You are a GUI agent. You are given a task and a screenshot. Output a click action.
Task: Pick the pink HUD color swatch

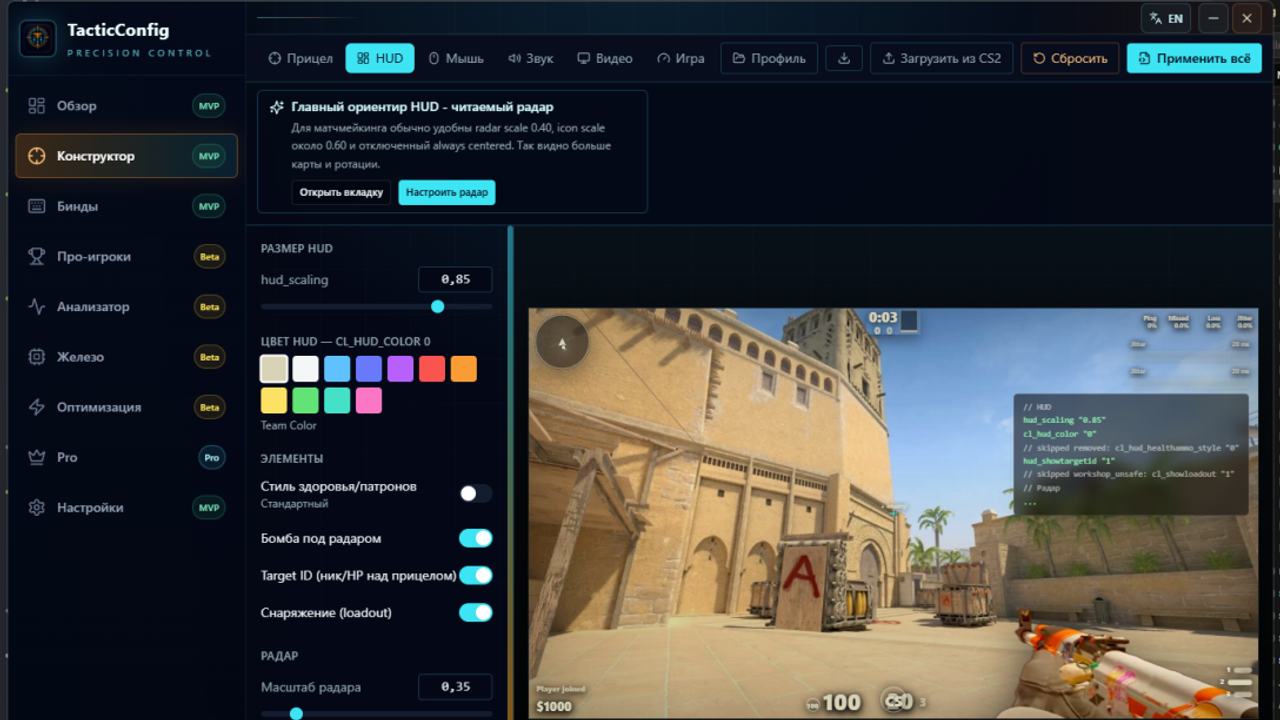(369, 401)
